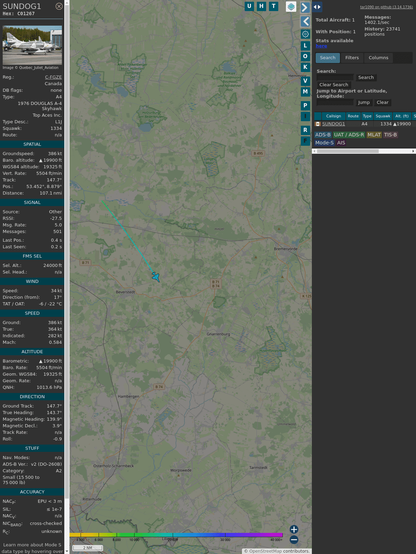Click the H button on map toolbar
Viewport: 416px width, 554px height.
click(261, 6)
